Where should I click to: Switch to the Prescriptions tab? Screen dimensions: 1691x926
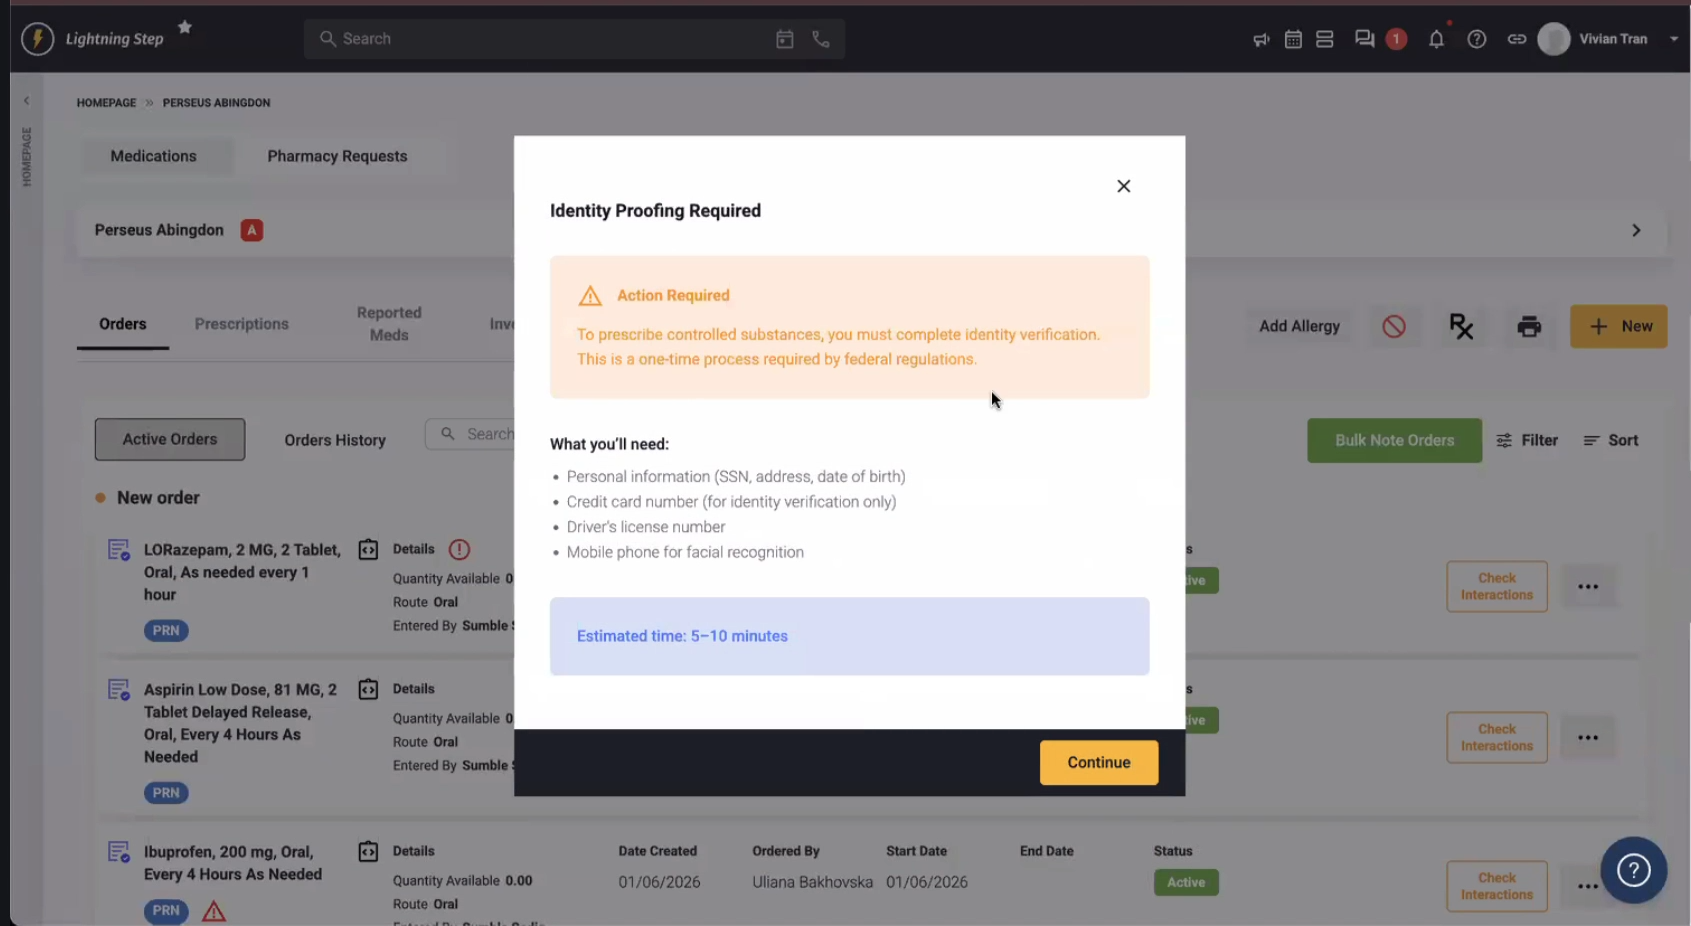coord(241,324)
